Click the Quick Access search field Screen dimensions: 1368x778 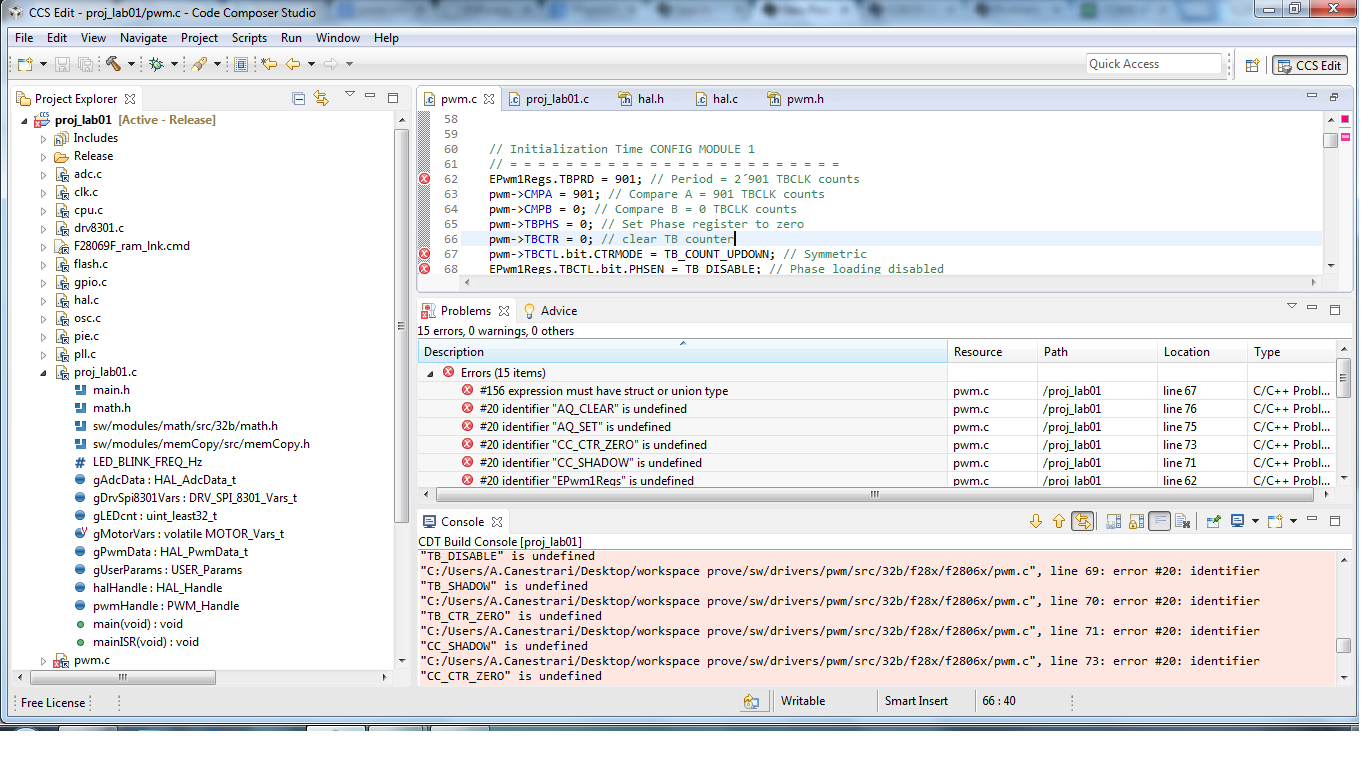pos(1153,64)
